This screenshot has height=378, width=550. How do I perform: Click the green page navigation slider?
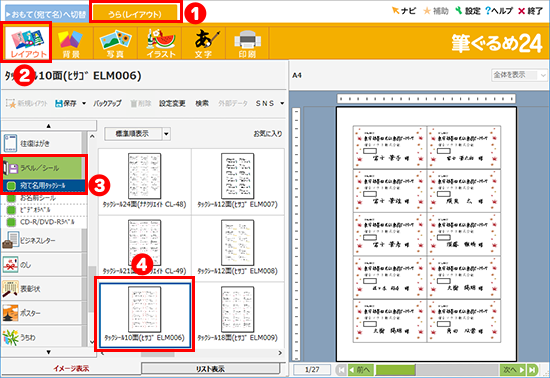[395, 370]
